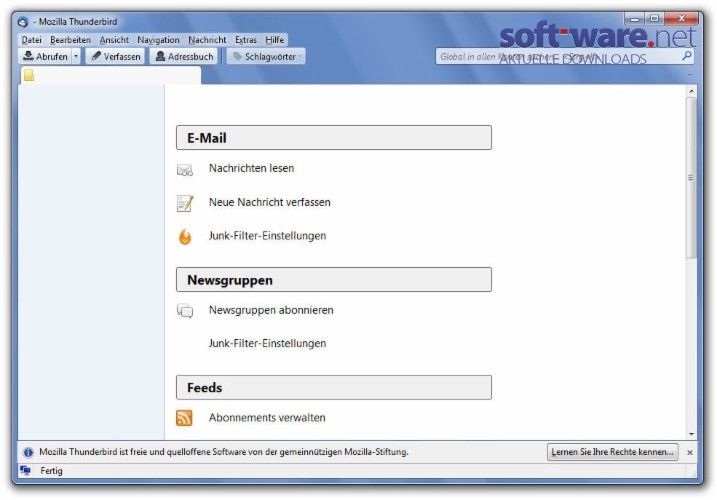
Task: Click the search magnifier icon
Action: [x=686, y=56]
